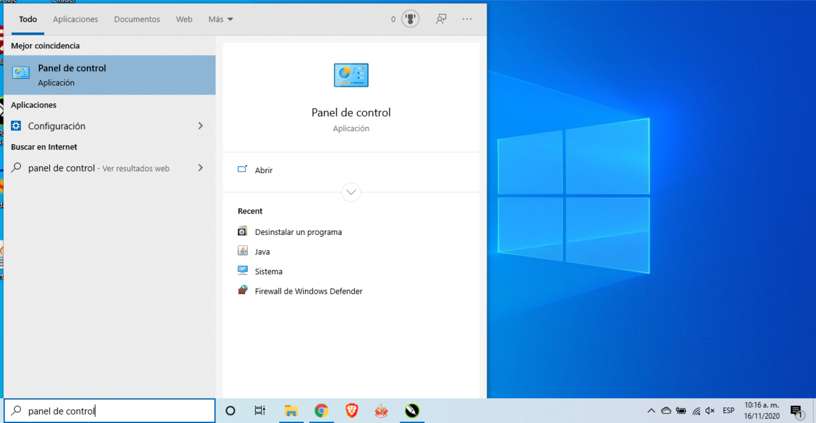Click the feedback icon in search header
The image size is (816, 423).
[441, 19]
